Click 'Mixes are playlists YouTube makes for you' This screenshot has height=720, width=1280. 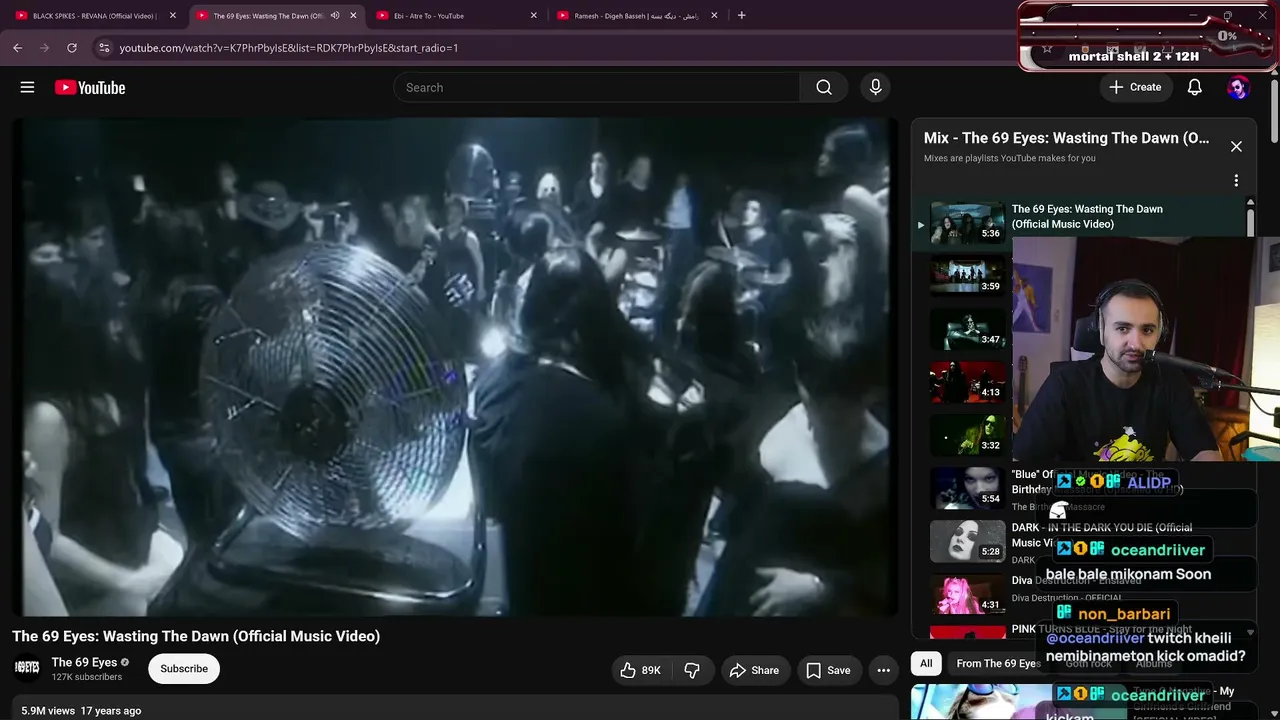coord(1010,158)
